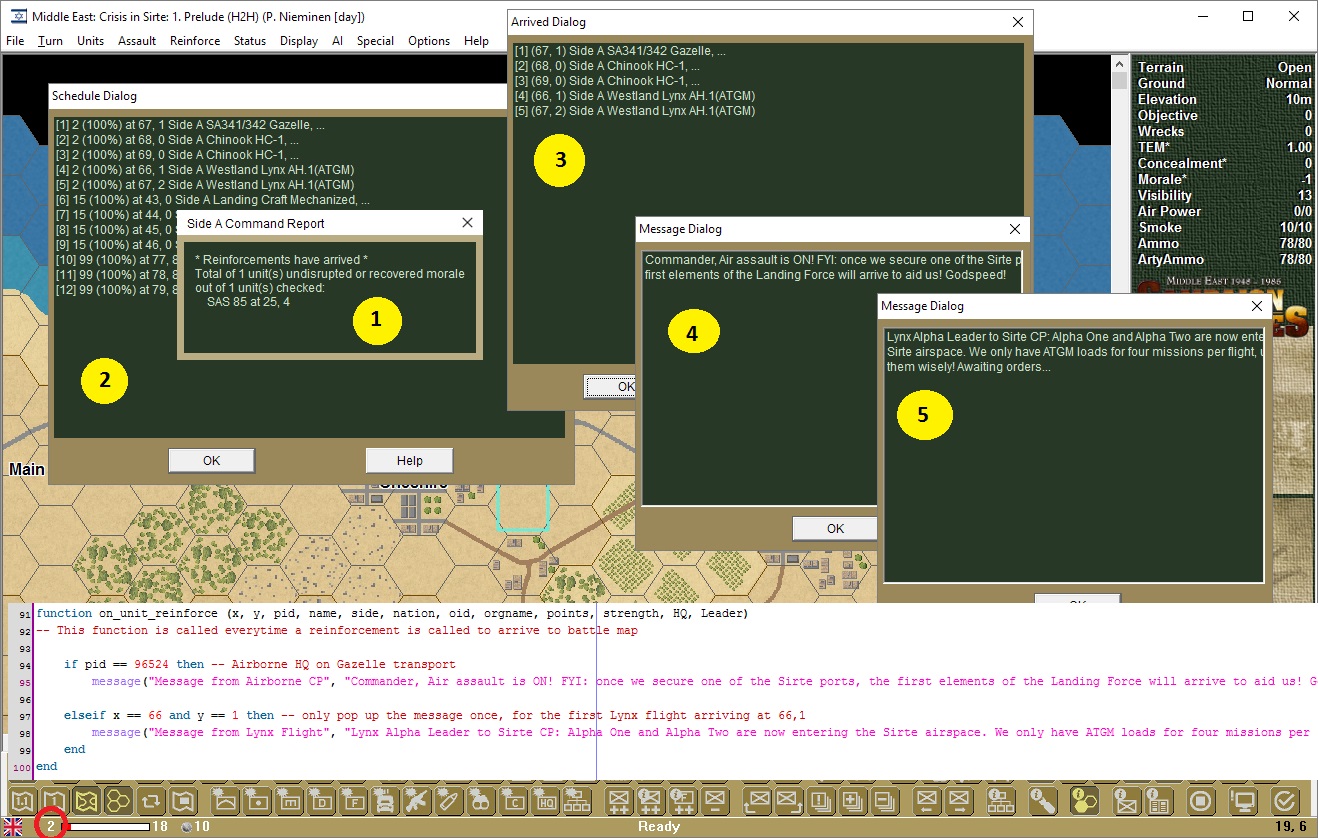Open the Special menu
1318x838 pixels.
point(375,41)
